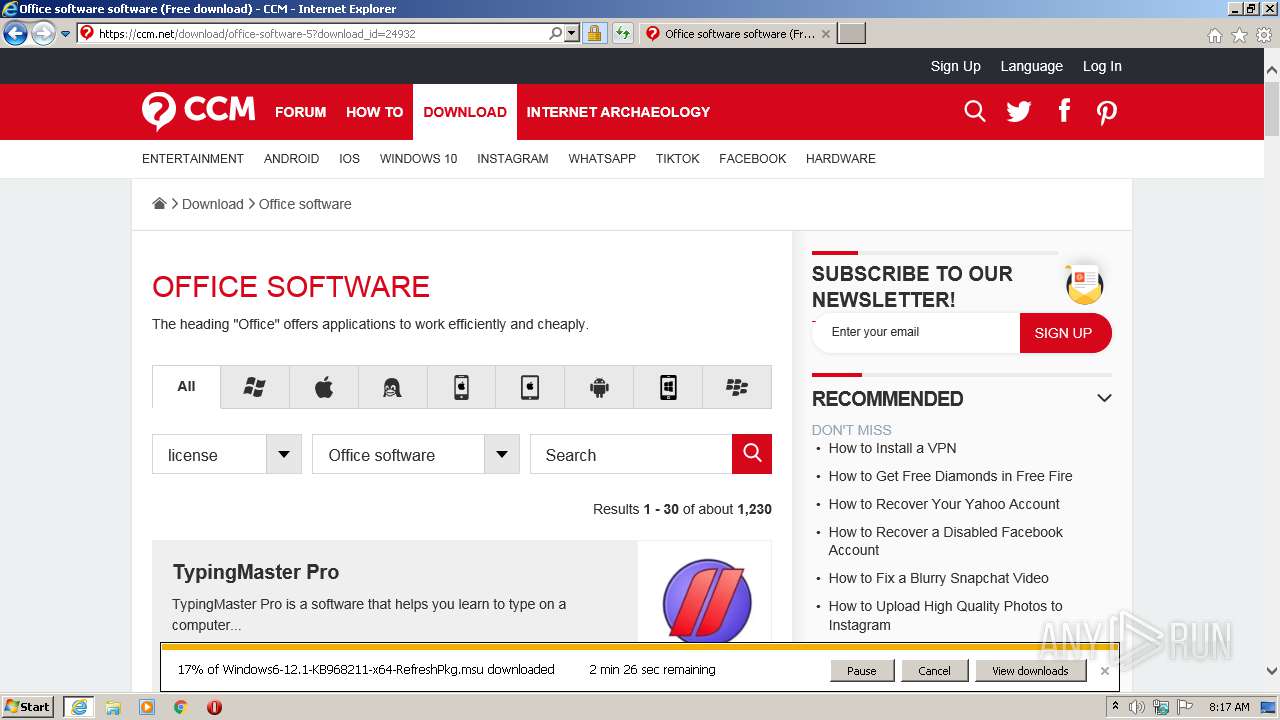1280x720 pixels.
Task: Filter by Windows Phone platform icon
Action: tap(668, 387)
